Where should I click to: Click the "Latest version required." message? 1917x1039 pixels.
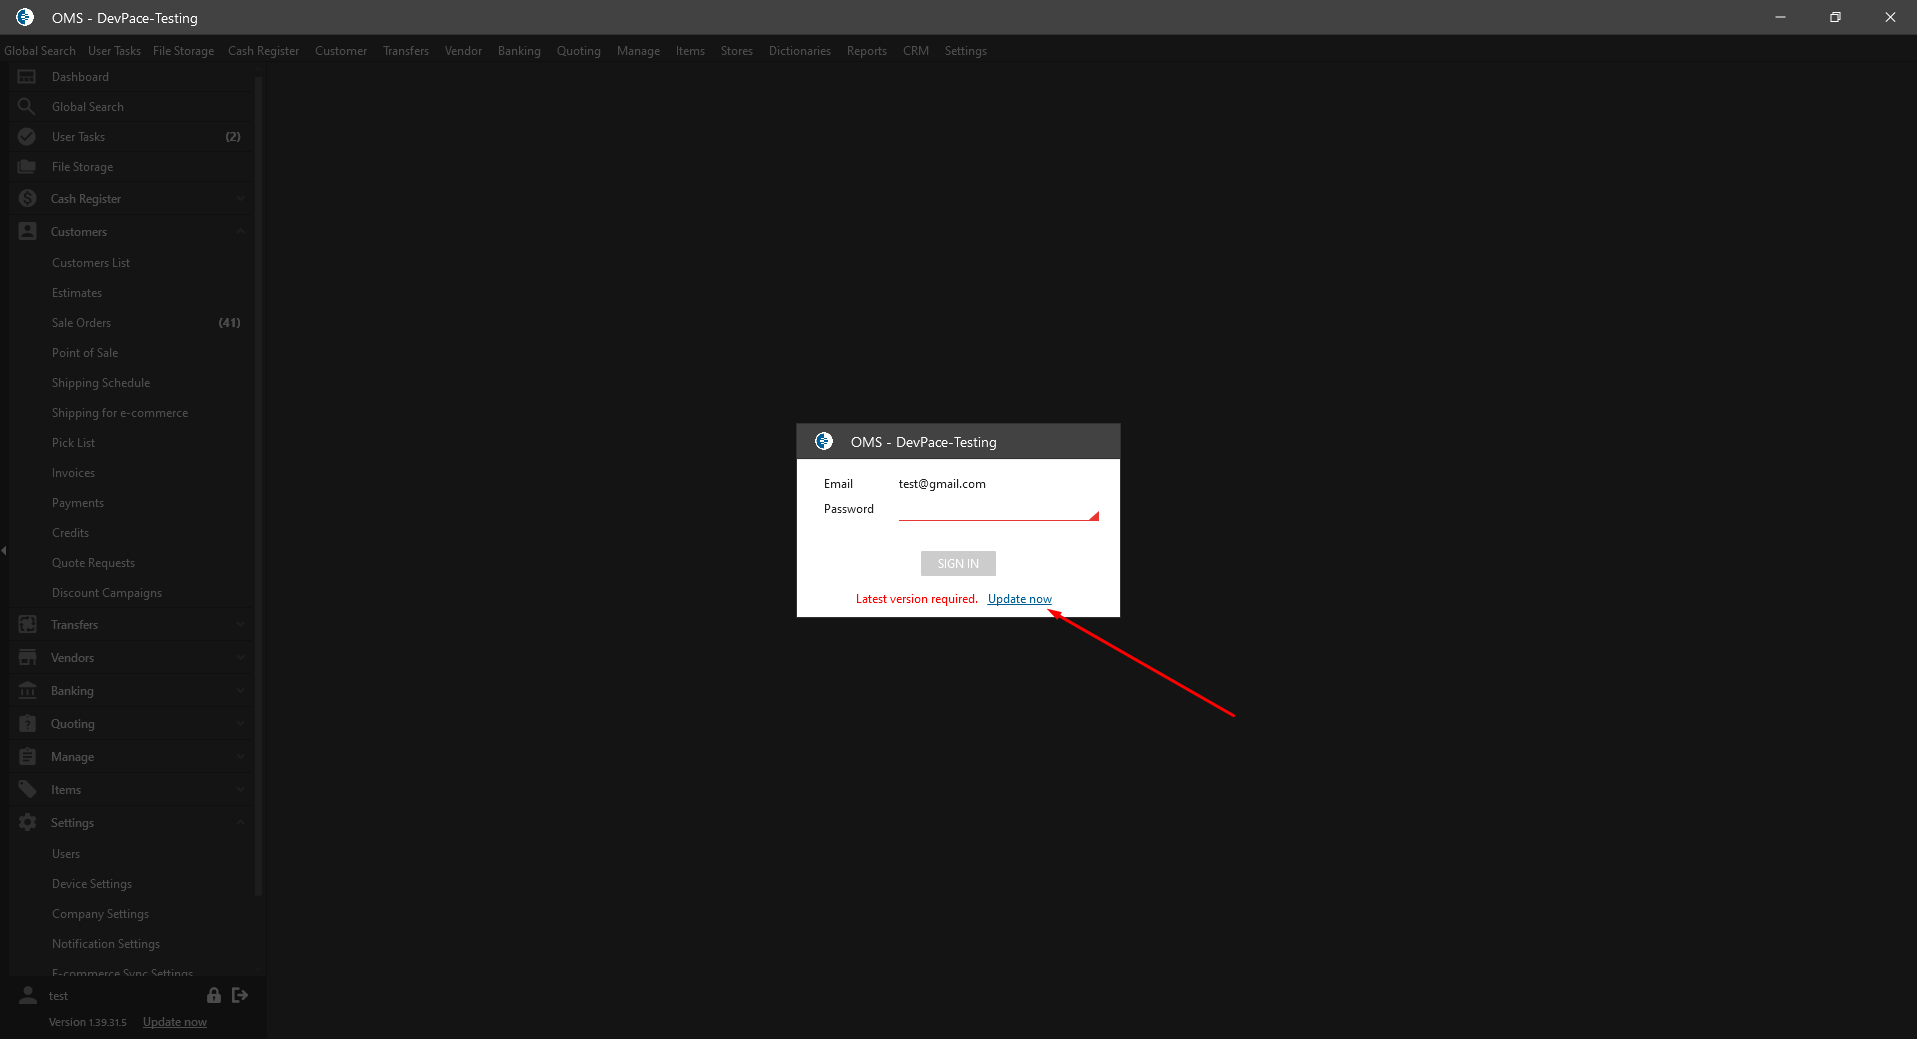pos(917,599)
